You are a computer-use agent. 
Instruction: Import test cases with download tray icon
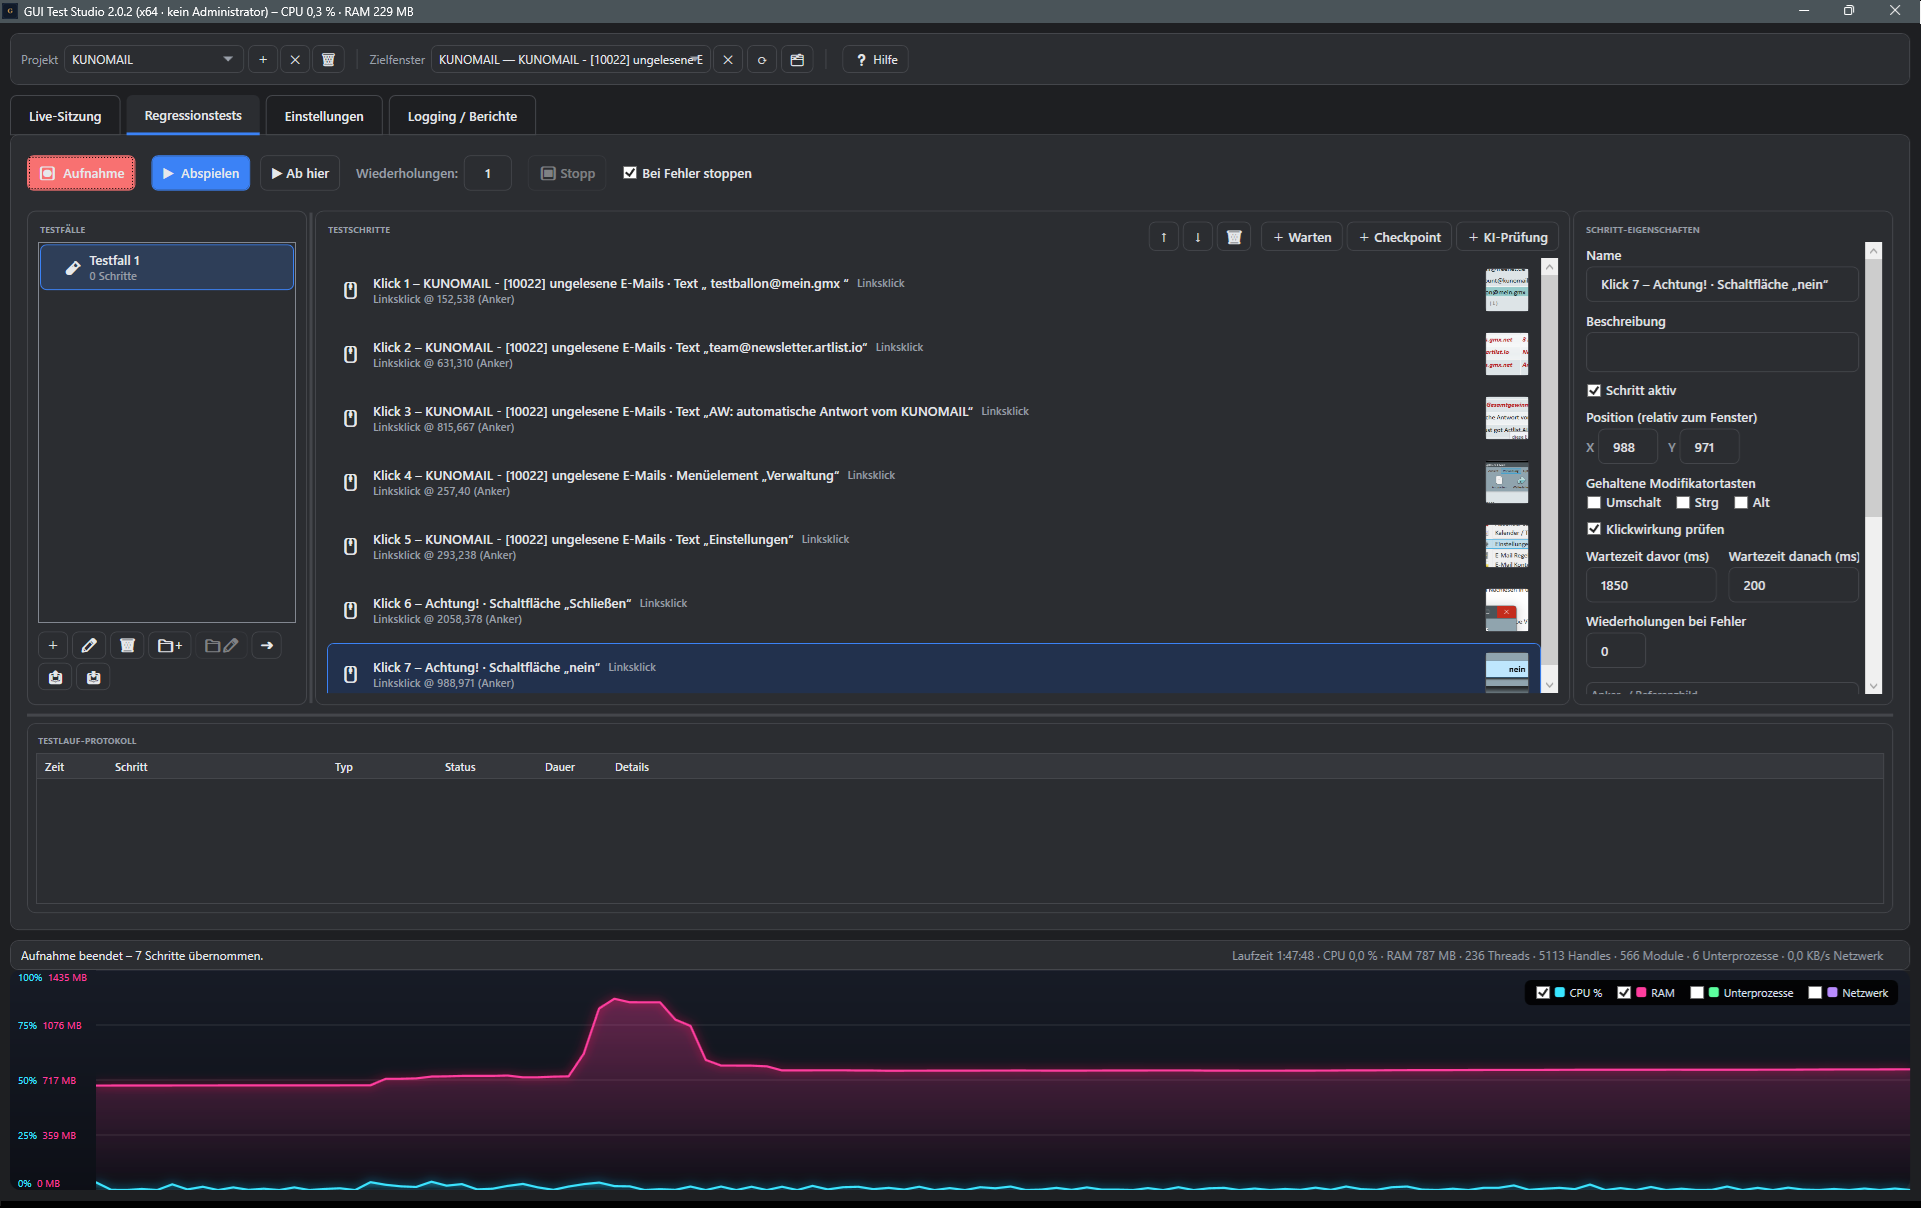click(x=94, y=677)
